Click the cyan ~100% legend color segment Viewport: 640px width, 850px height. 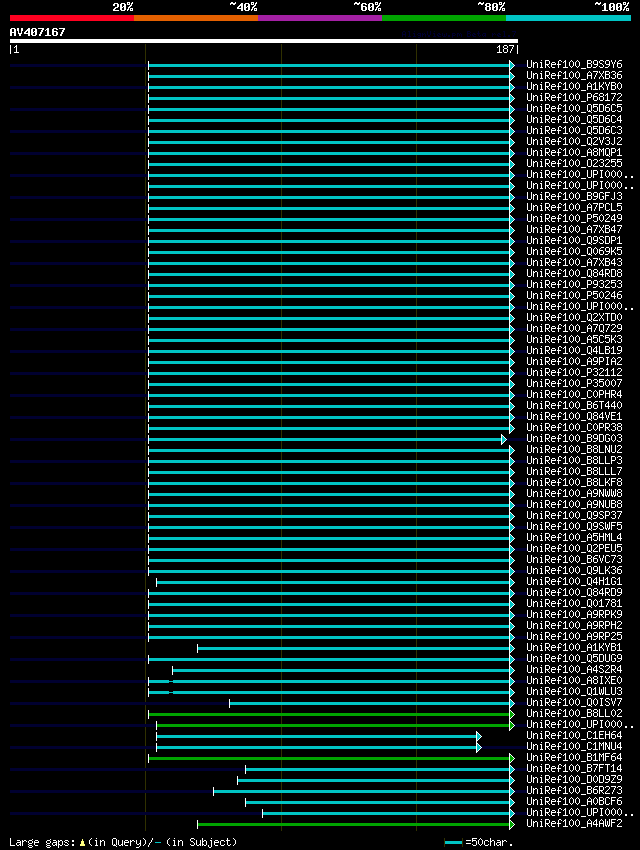point(568,18)
